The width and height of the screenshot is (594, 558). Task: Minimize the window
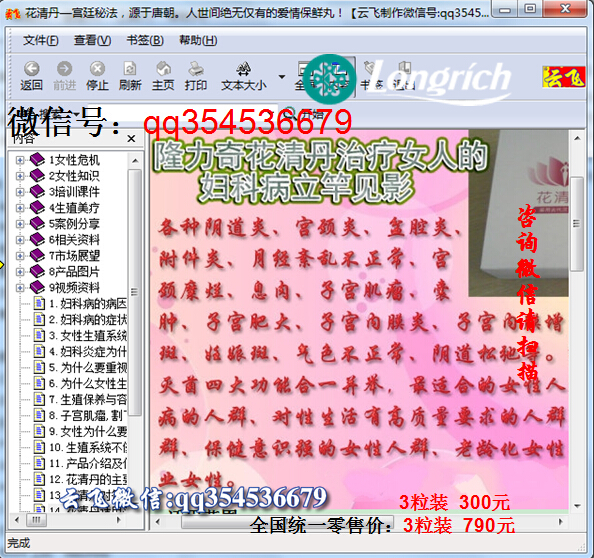(x=505, y=8)
